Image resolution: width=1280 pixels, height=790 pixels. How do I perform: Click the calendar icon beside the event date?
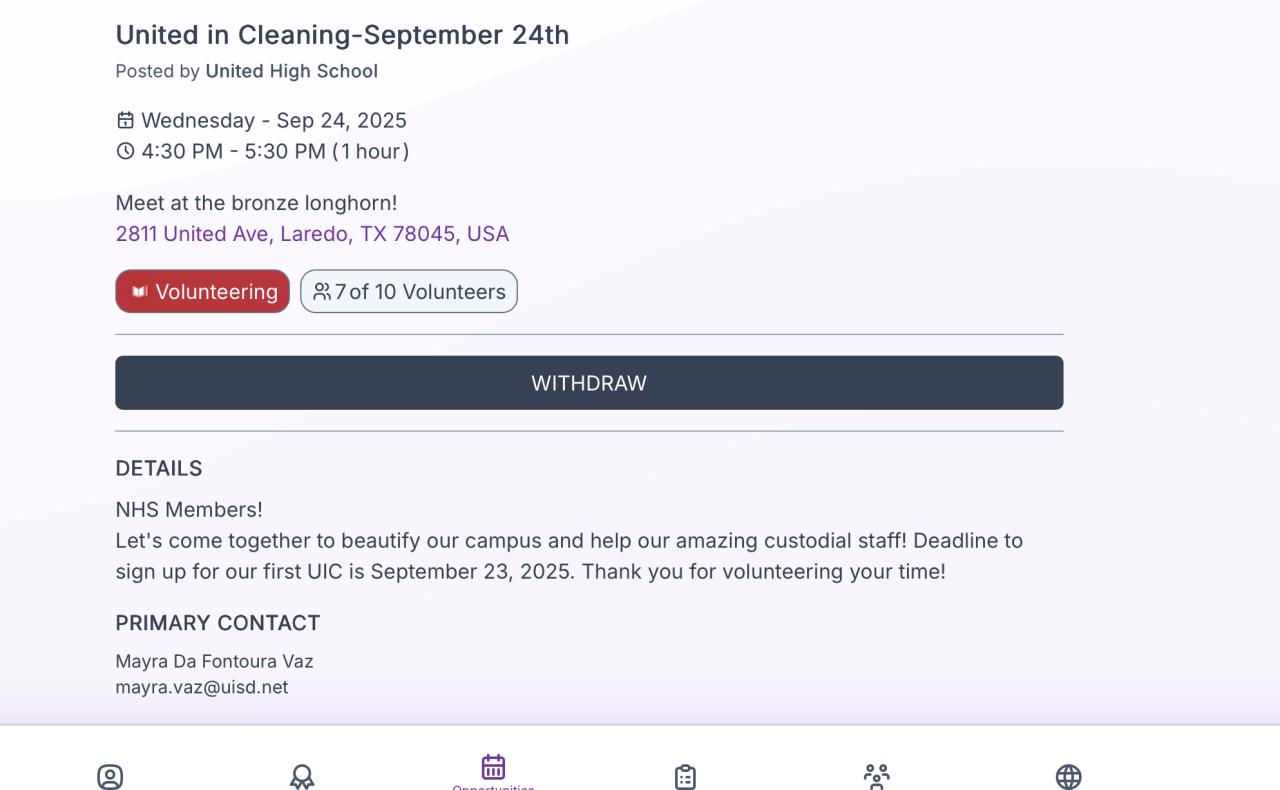pos(125,121)
